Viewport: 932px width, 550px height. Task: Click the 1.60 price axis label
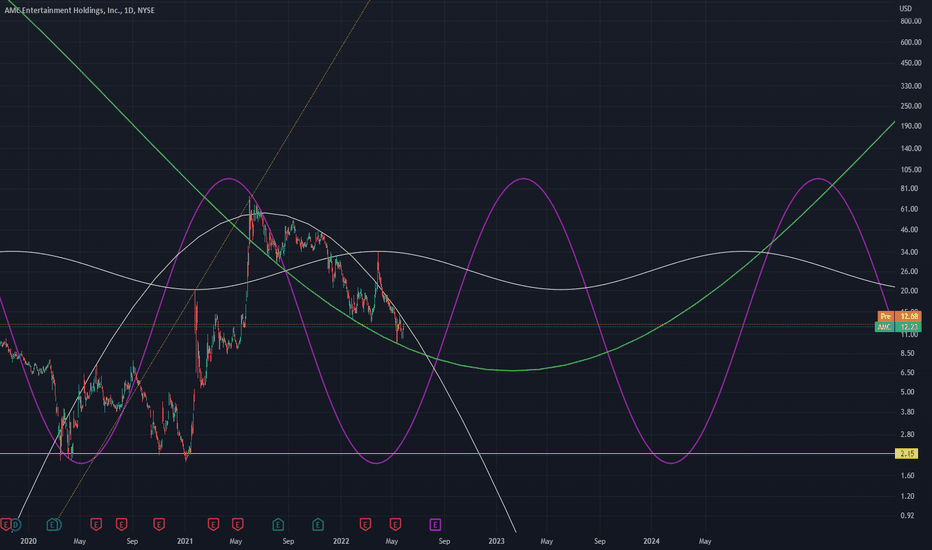click(908, 476)
